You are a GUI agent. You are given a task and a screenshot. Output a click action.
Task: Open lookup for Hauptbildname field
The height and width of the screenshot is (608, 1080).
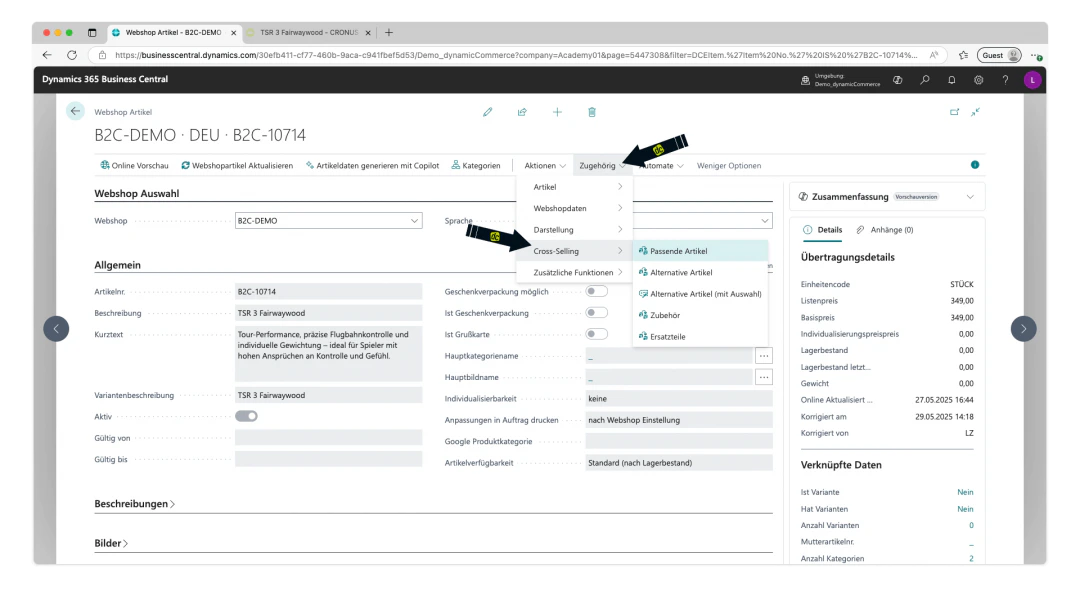click(x=764, y=377)
